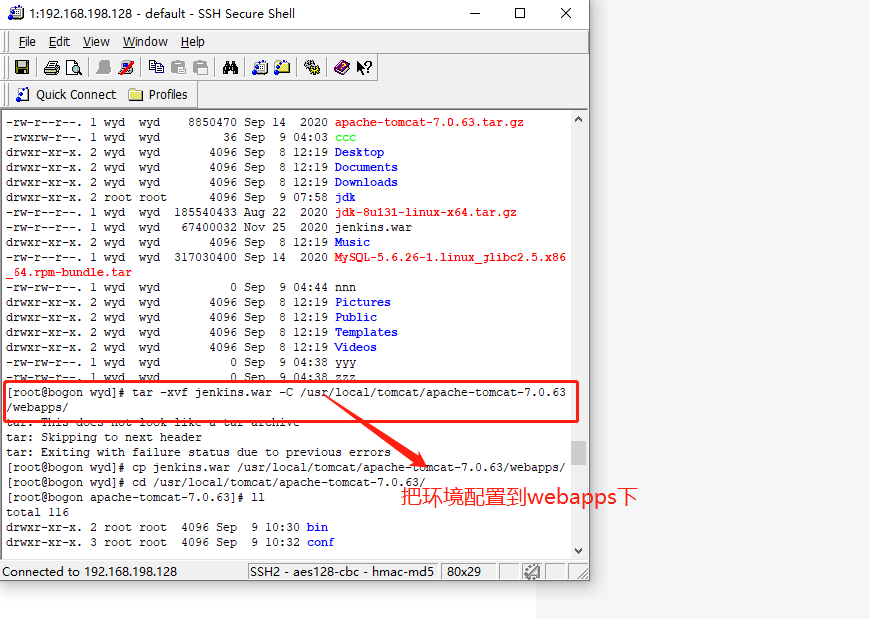870x619 pixels.
Task: Click the Copy icon in toolbar
Action: pyautogui.click(x=156, y=68)
